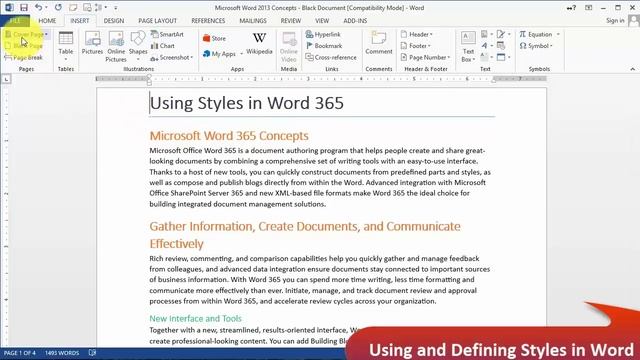Open the Symbol dropdown
This screenshot has height=360, width=640.
point(536,46)
